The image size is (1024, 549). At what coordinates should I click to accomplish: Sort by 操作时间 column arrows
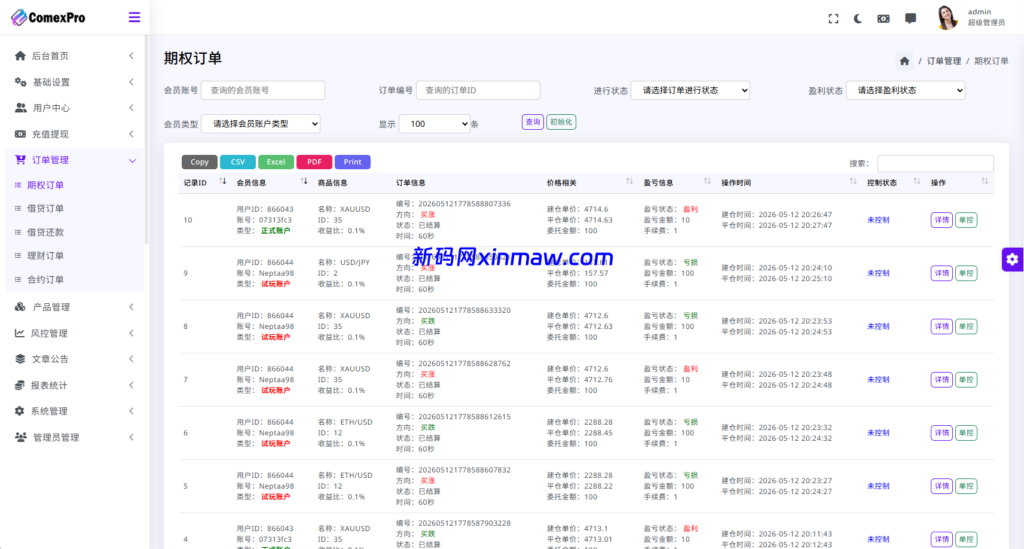(x=853, y=181)
